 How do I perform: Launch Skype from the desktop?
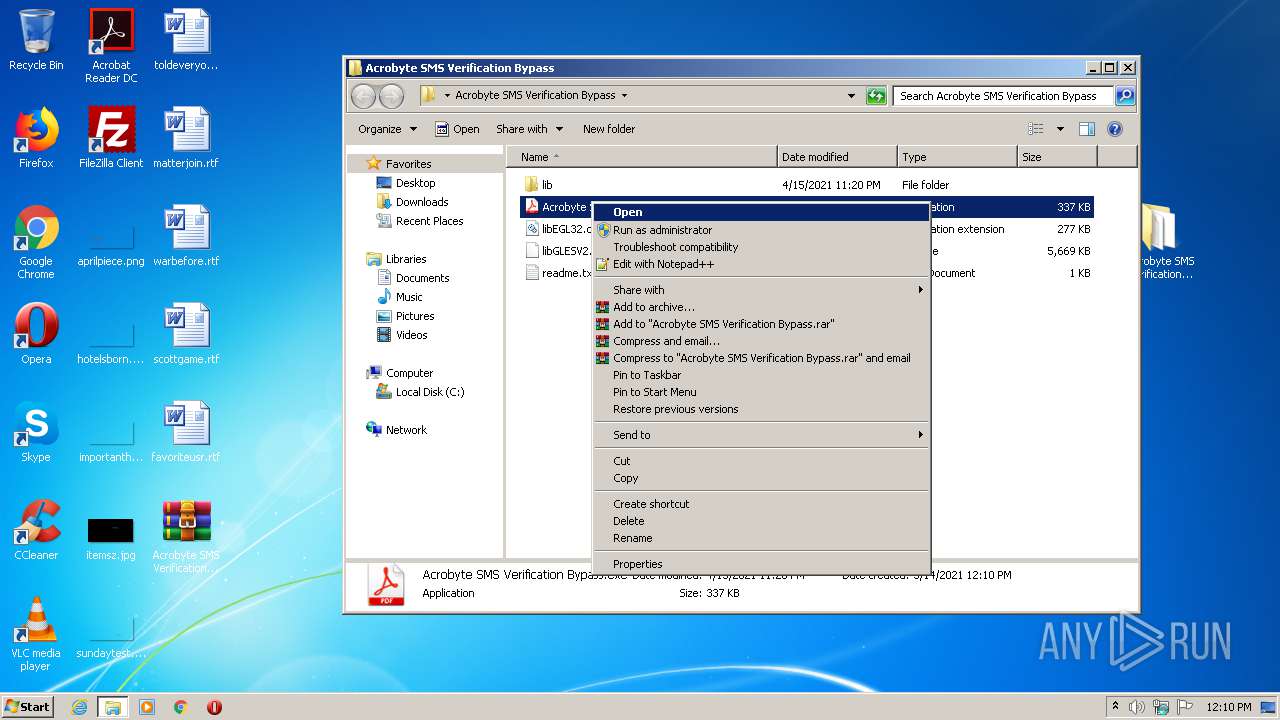click(x=36, y=432)
